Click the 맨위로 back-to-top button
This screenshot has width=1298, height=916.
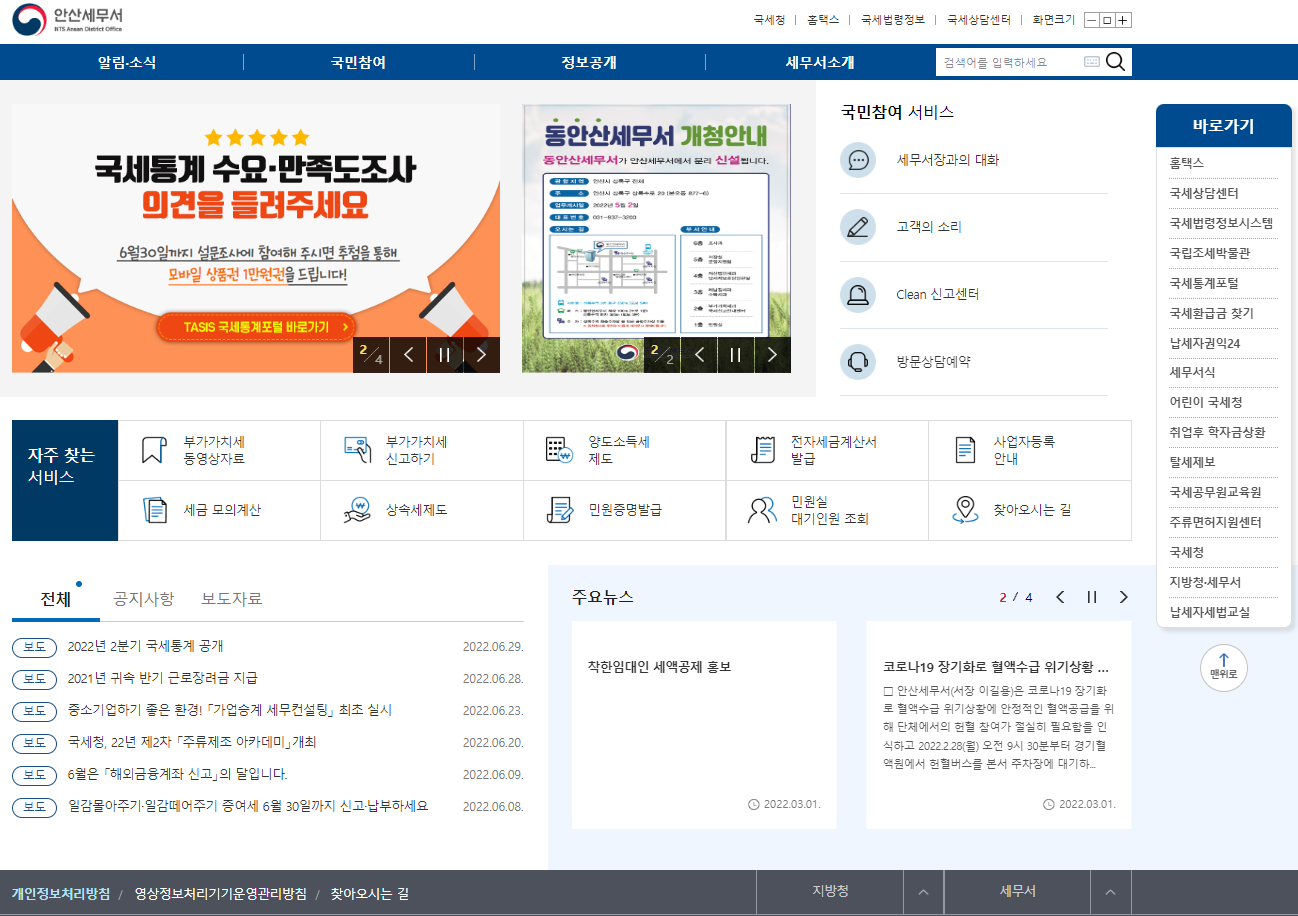tap(1224, 667)
